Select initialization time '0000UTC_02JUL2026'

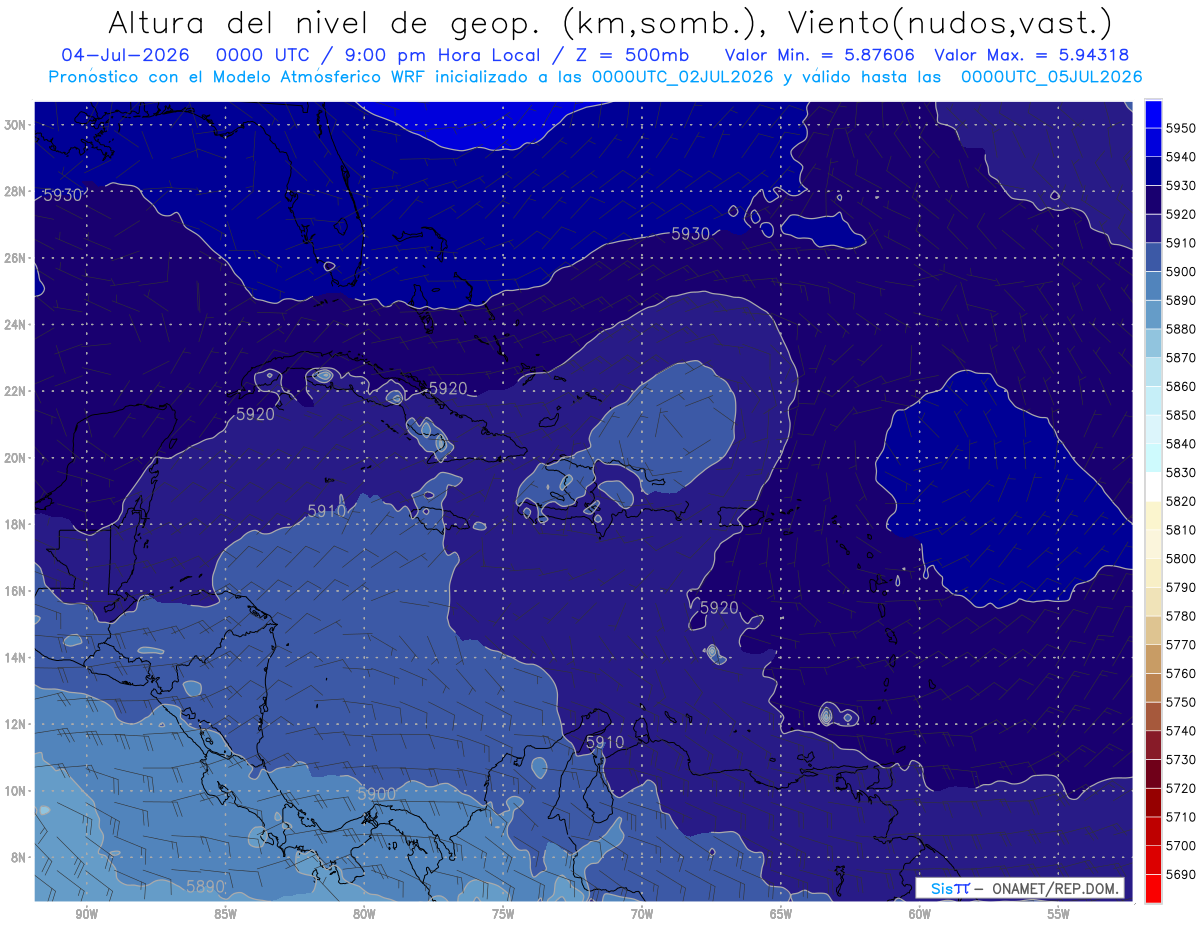tap(683, 76)
